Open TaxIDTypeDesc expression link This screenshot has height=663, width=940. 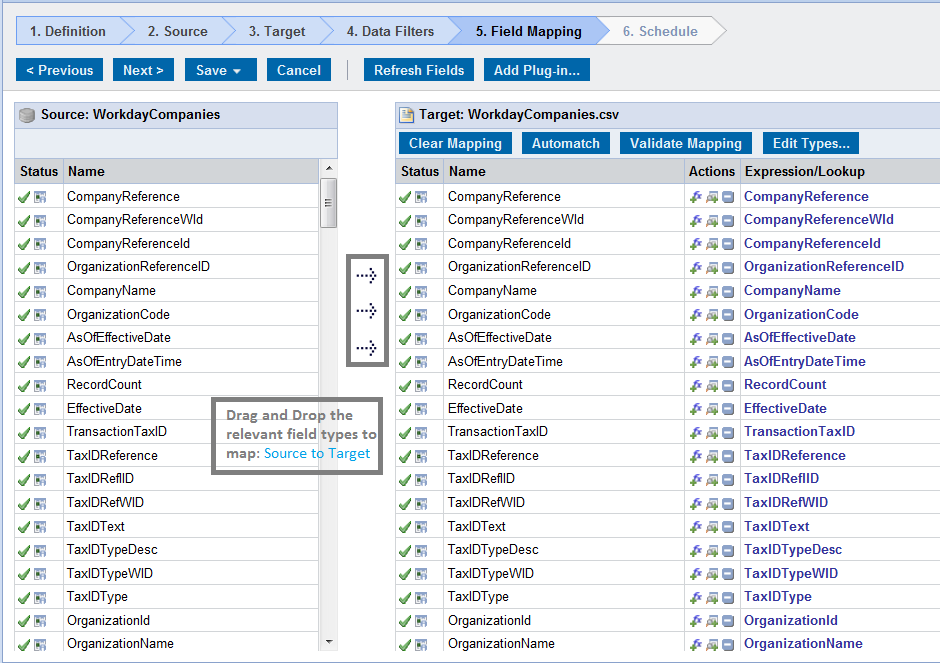pyautogui.click(x=793, y=550)
